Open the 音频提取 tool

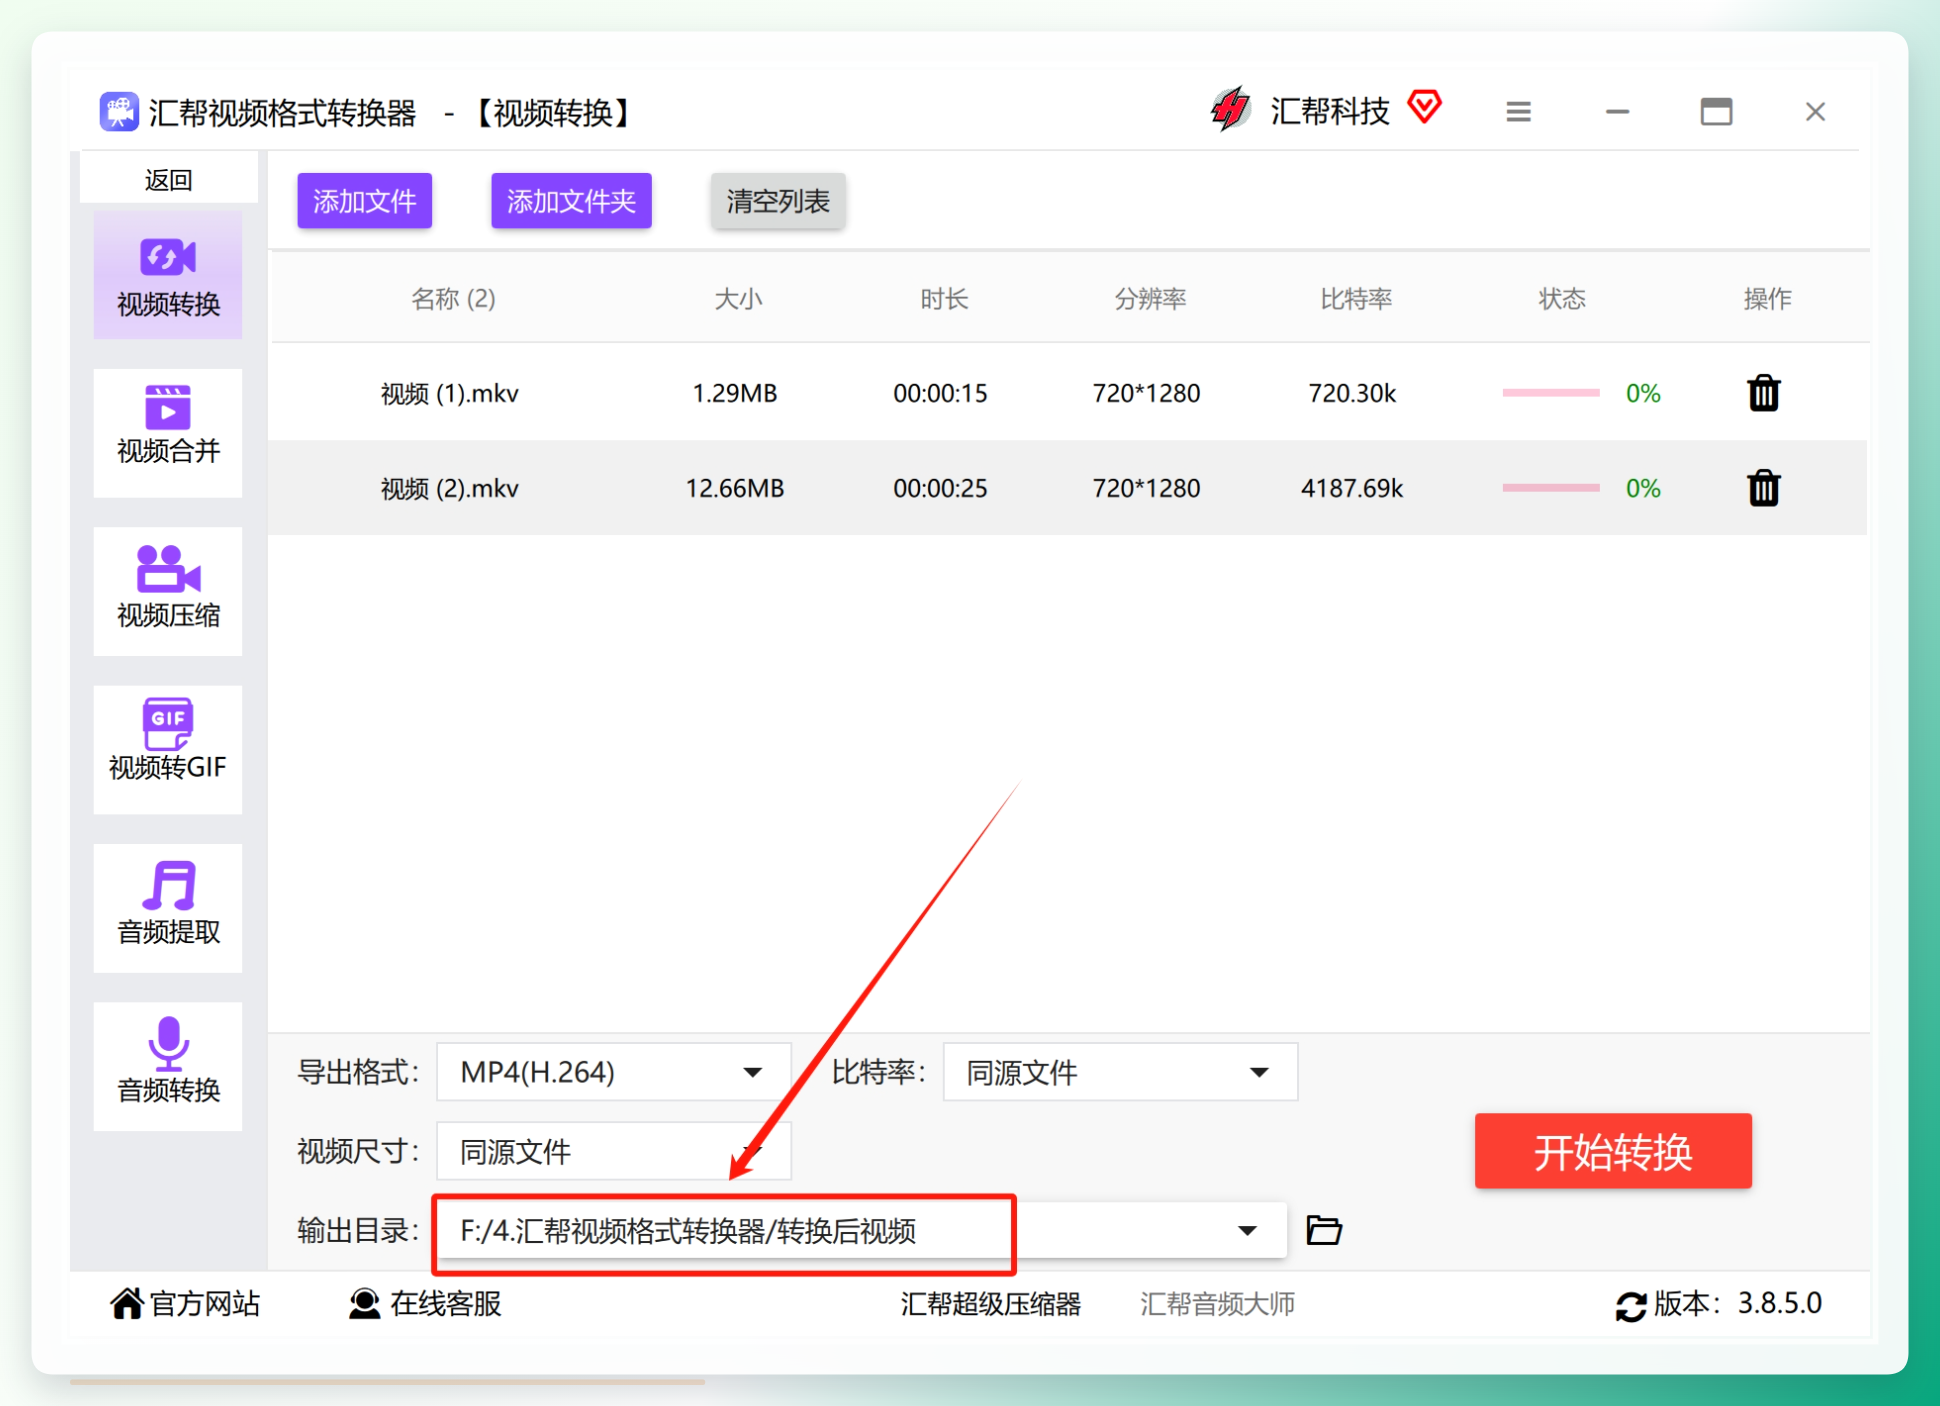tap(168, 907)
